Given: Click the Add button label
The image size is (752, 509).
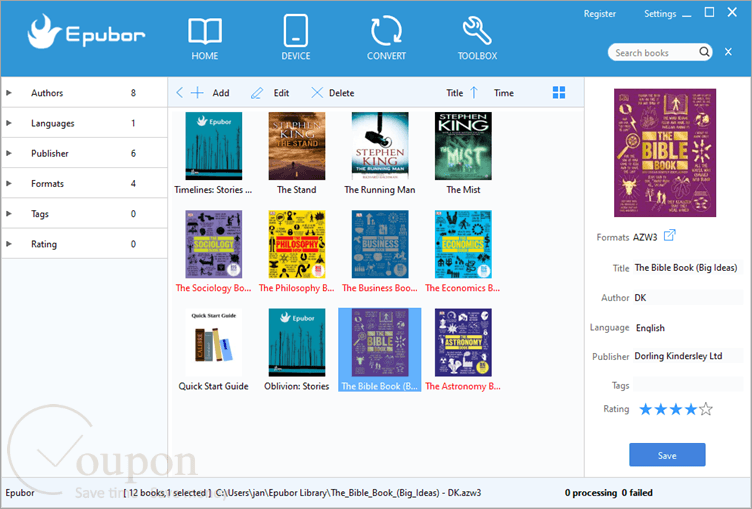Looking at the screenshot, I should pos(221,93).
